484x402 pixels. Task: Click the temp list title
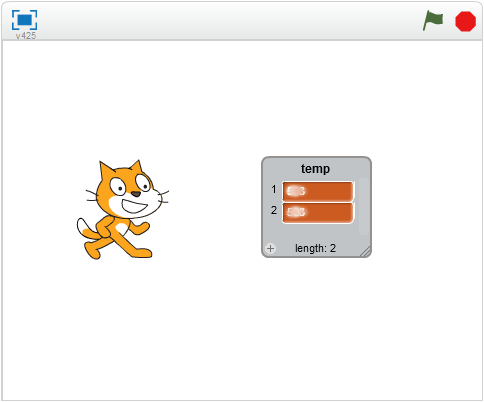click(x=315, y=168)
